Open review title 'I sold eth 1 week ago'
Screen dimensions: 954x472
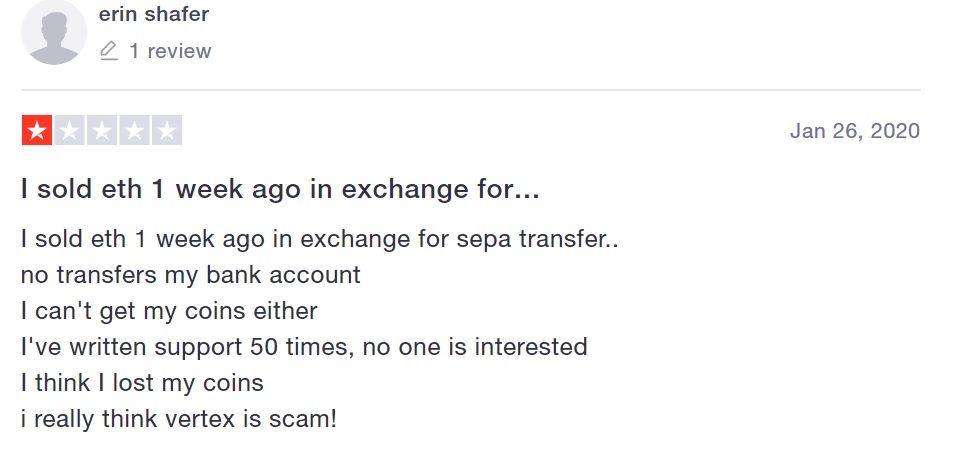click(x=280, y=189)
